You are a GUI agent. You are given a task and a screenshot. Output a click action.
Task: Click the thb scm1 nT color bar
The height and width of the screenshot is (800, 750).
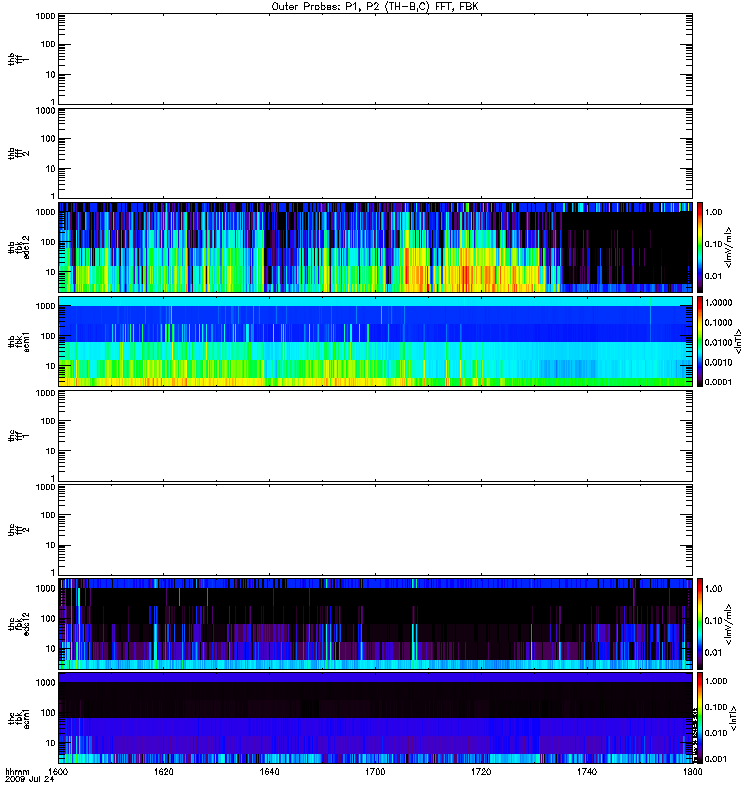coord(700,341)
